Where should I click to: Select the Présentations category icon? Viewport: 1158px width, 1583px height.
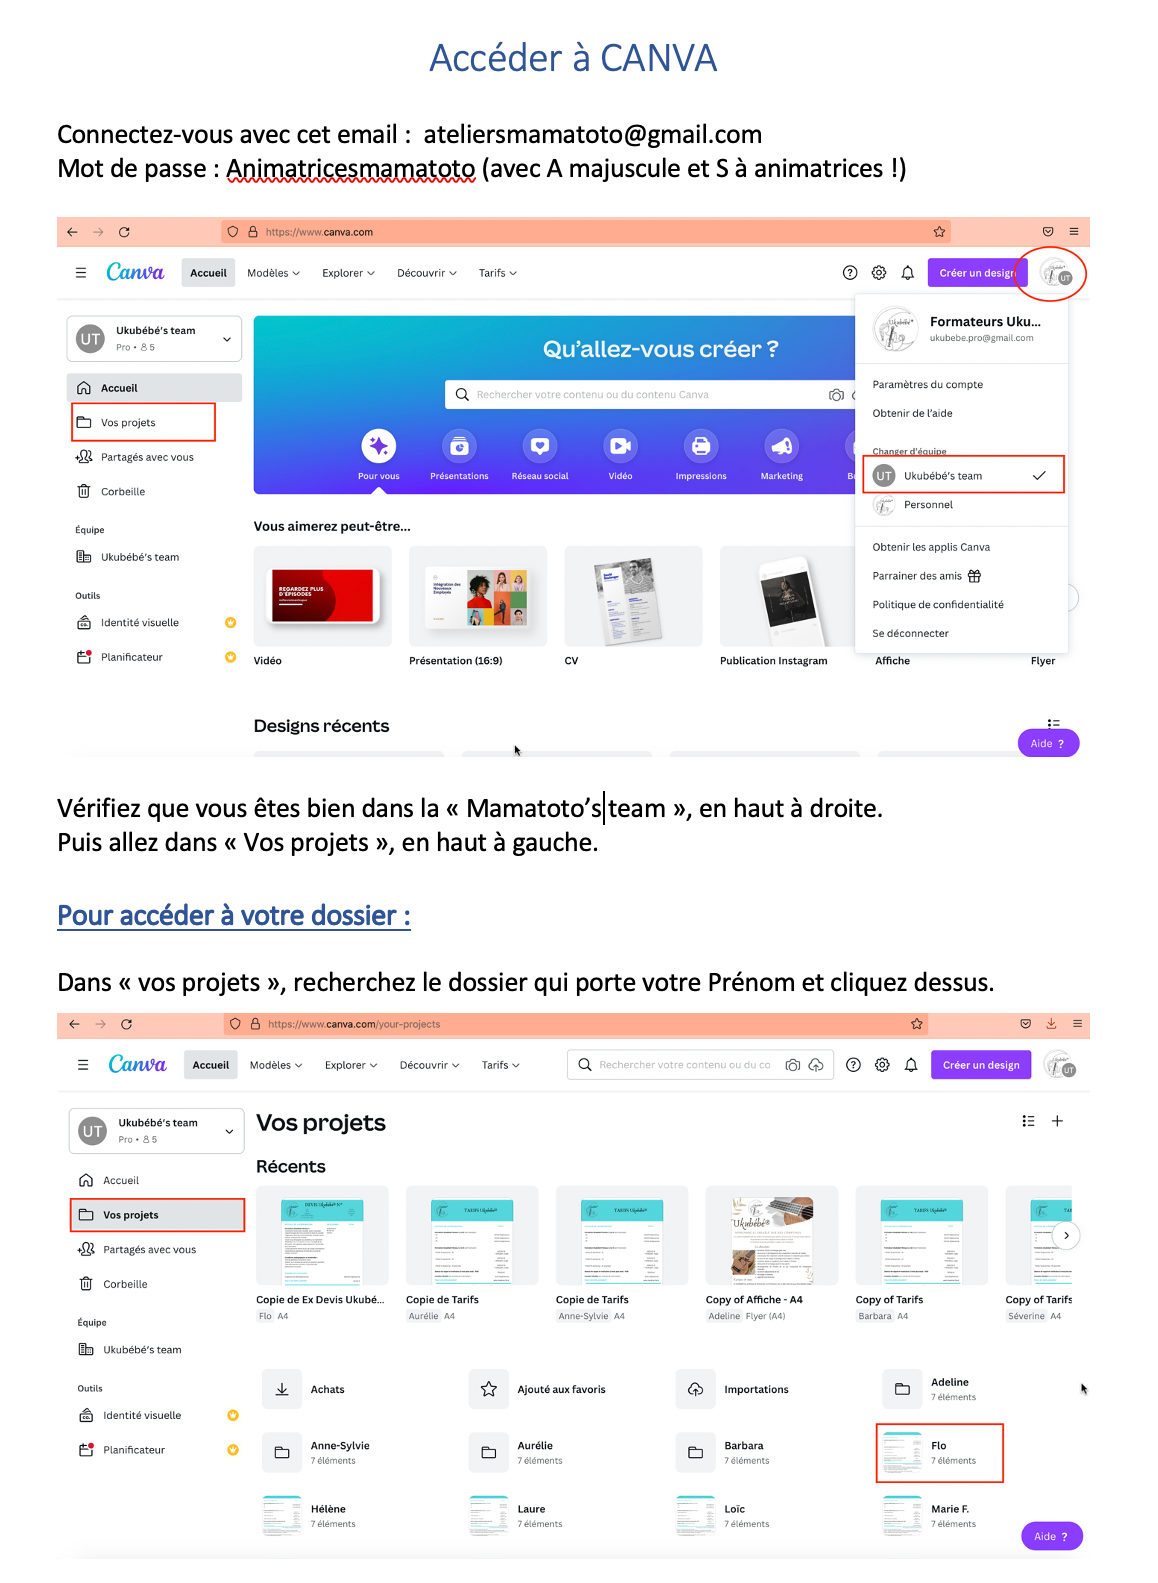pos(459,446)
